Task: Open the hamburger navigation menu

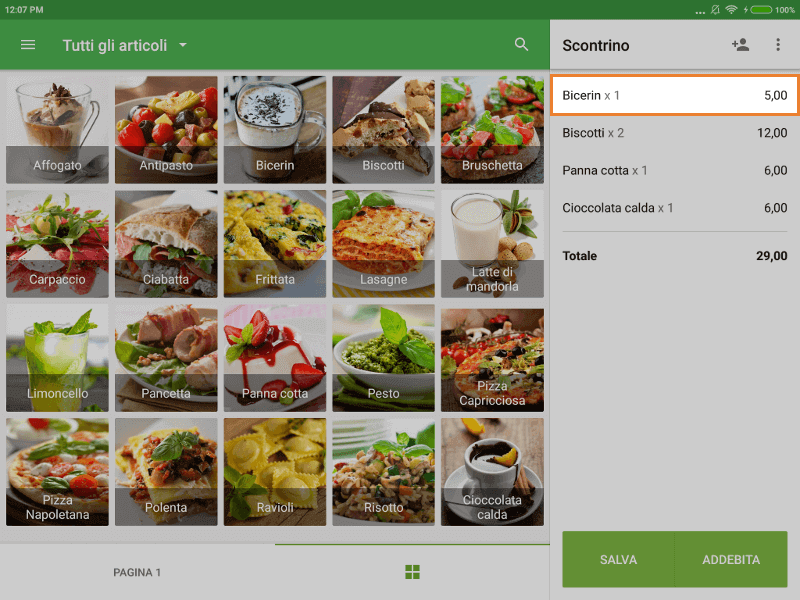Action: [x=28, y=45]
